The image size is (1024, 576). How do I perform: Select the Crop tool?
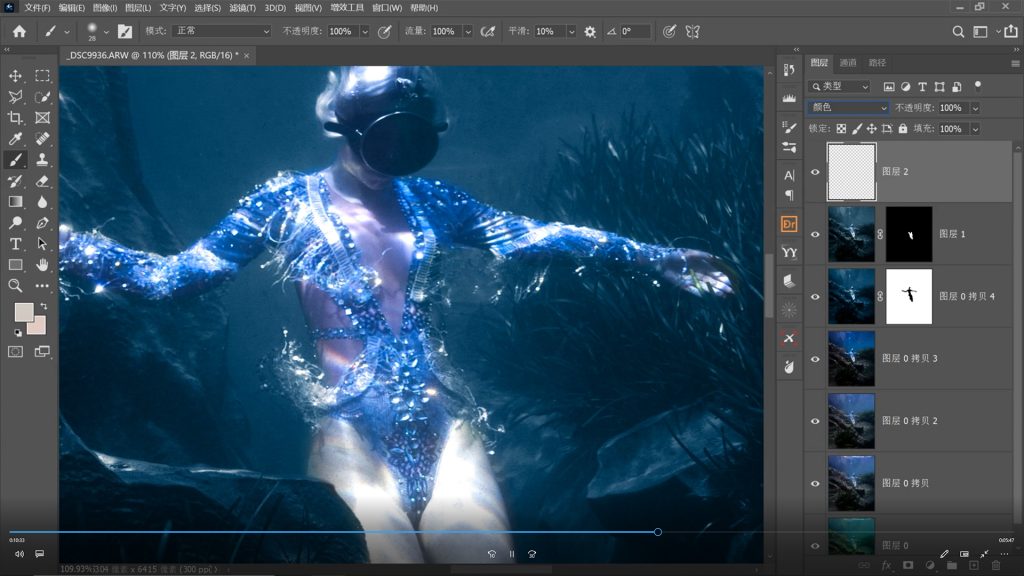(x=15, y=118)
